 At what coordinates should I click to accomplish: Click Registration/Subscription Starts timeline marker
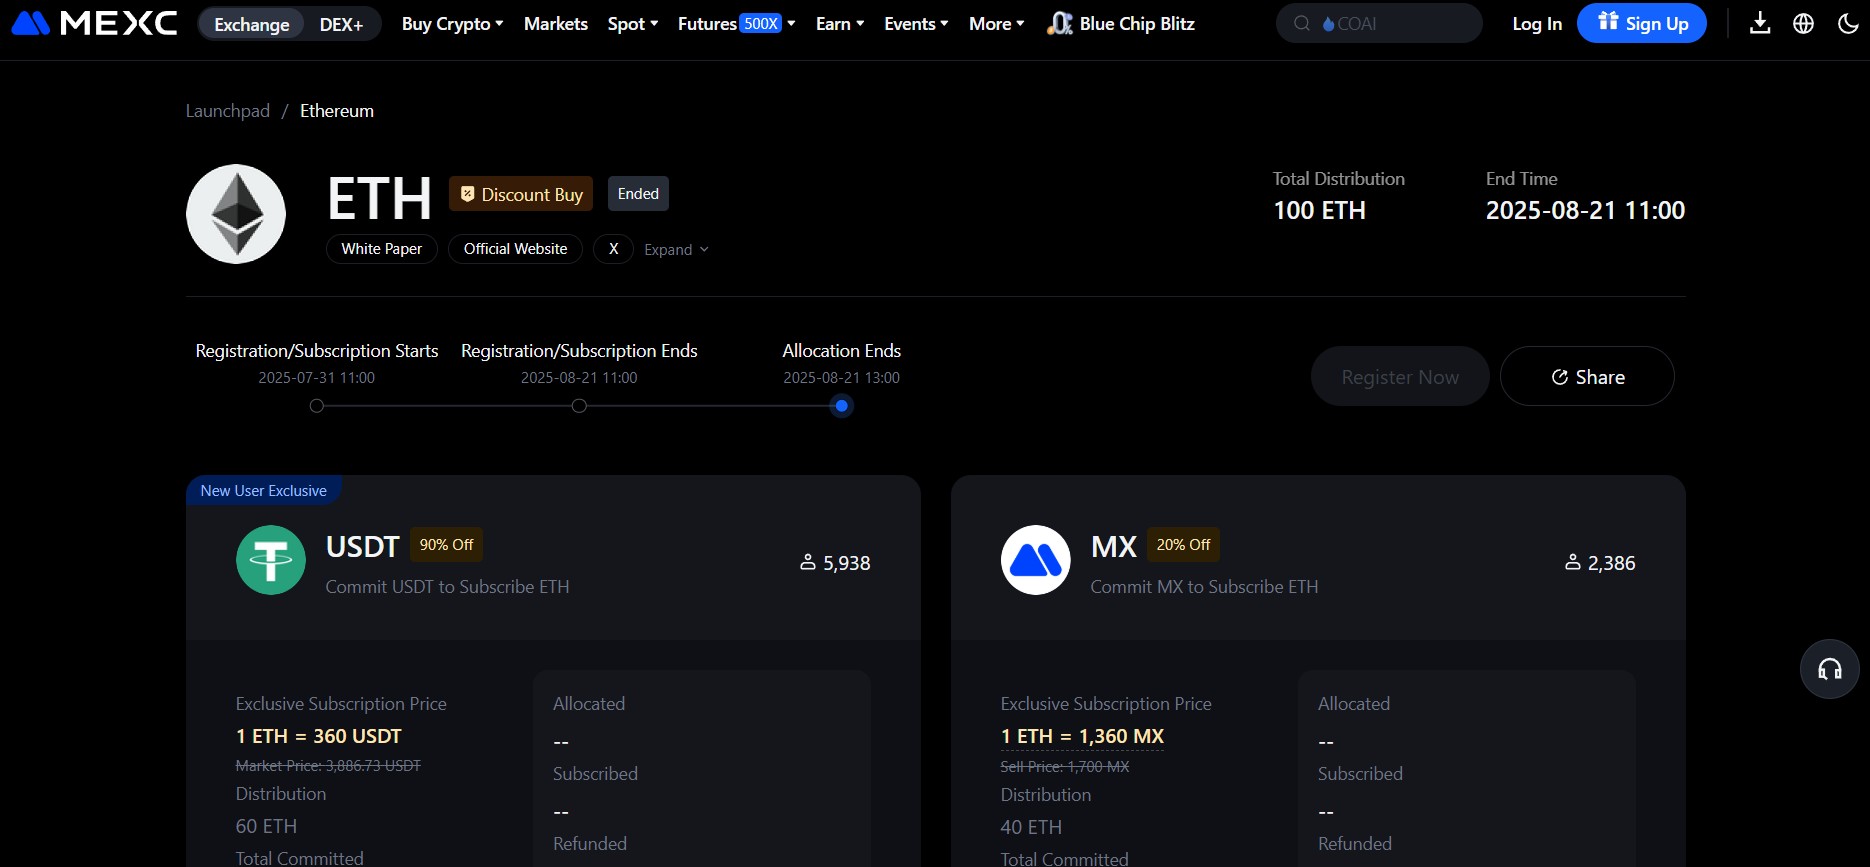point(317,406)
